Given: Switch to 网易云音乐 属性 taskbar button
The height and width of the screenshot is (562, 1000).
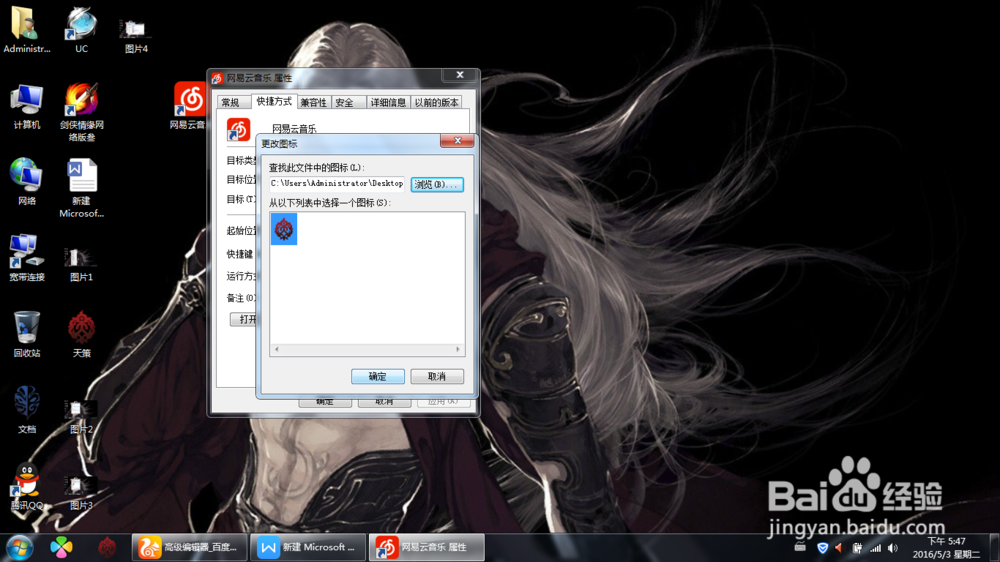Looking at the screenshot, I should pos(427,547).
